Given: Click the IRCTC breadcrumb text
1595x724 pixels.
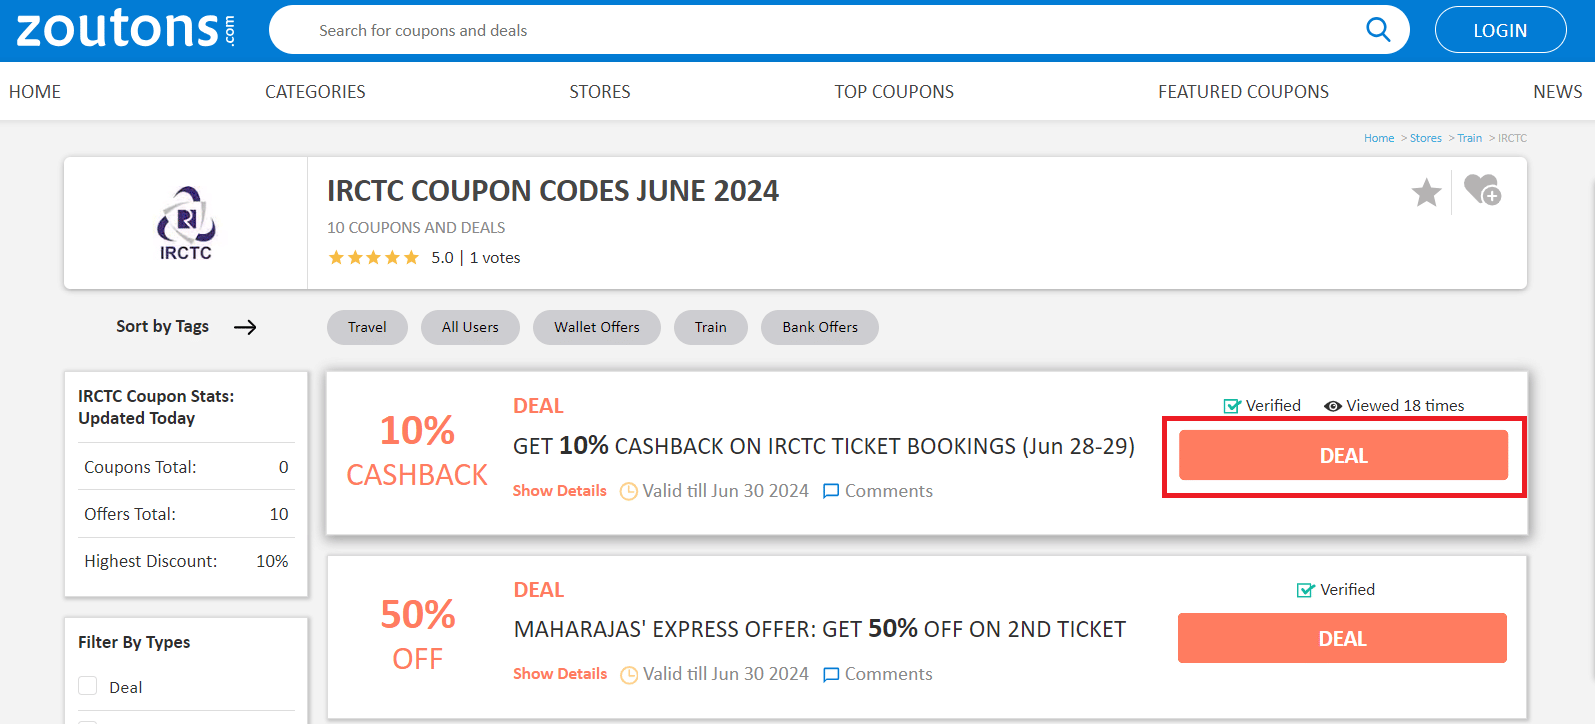Looking at the screenshot, I should (1512, 138).
